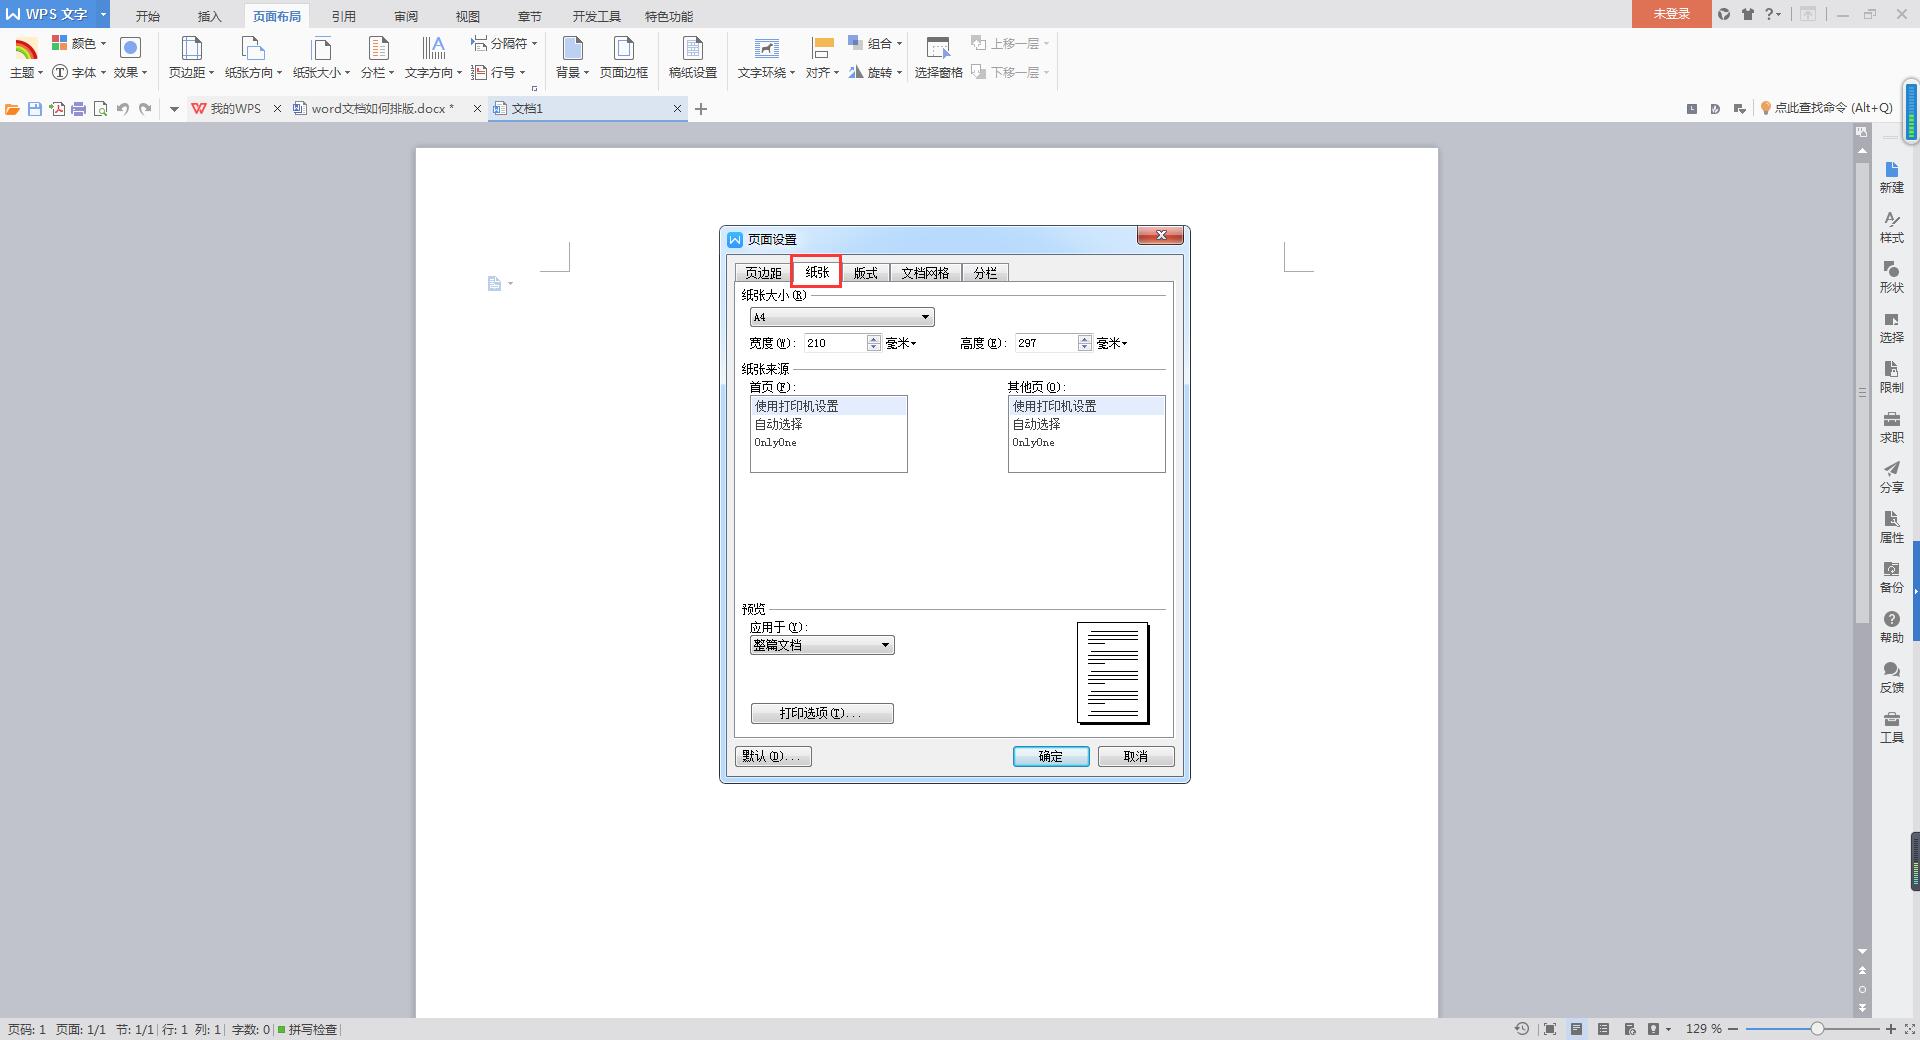Select the 纸张 tab in page setup dialog

817,272
